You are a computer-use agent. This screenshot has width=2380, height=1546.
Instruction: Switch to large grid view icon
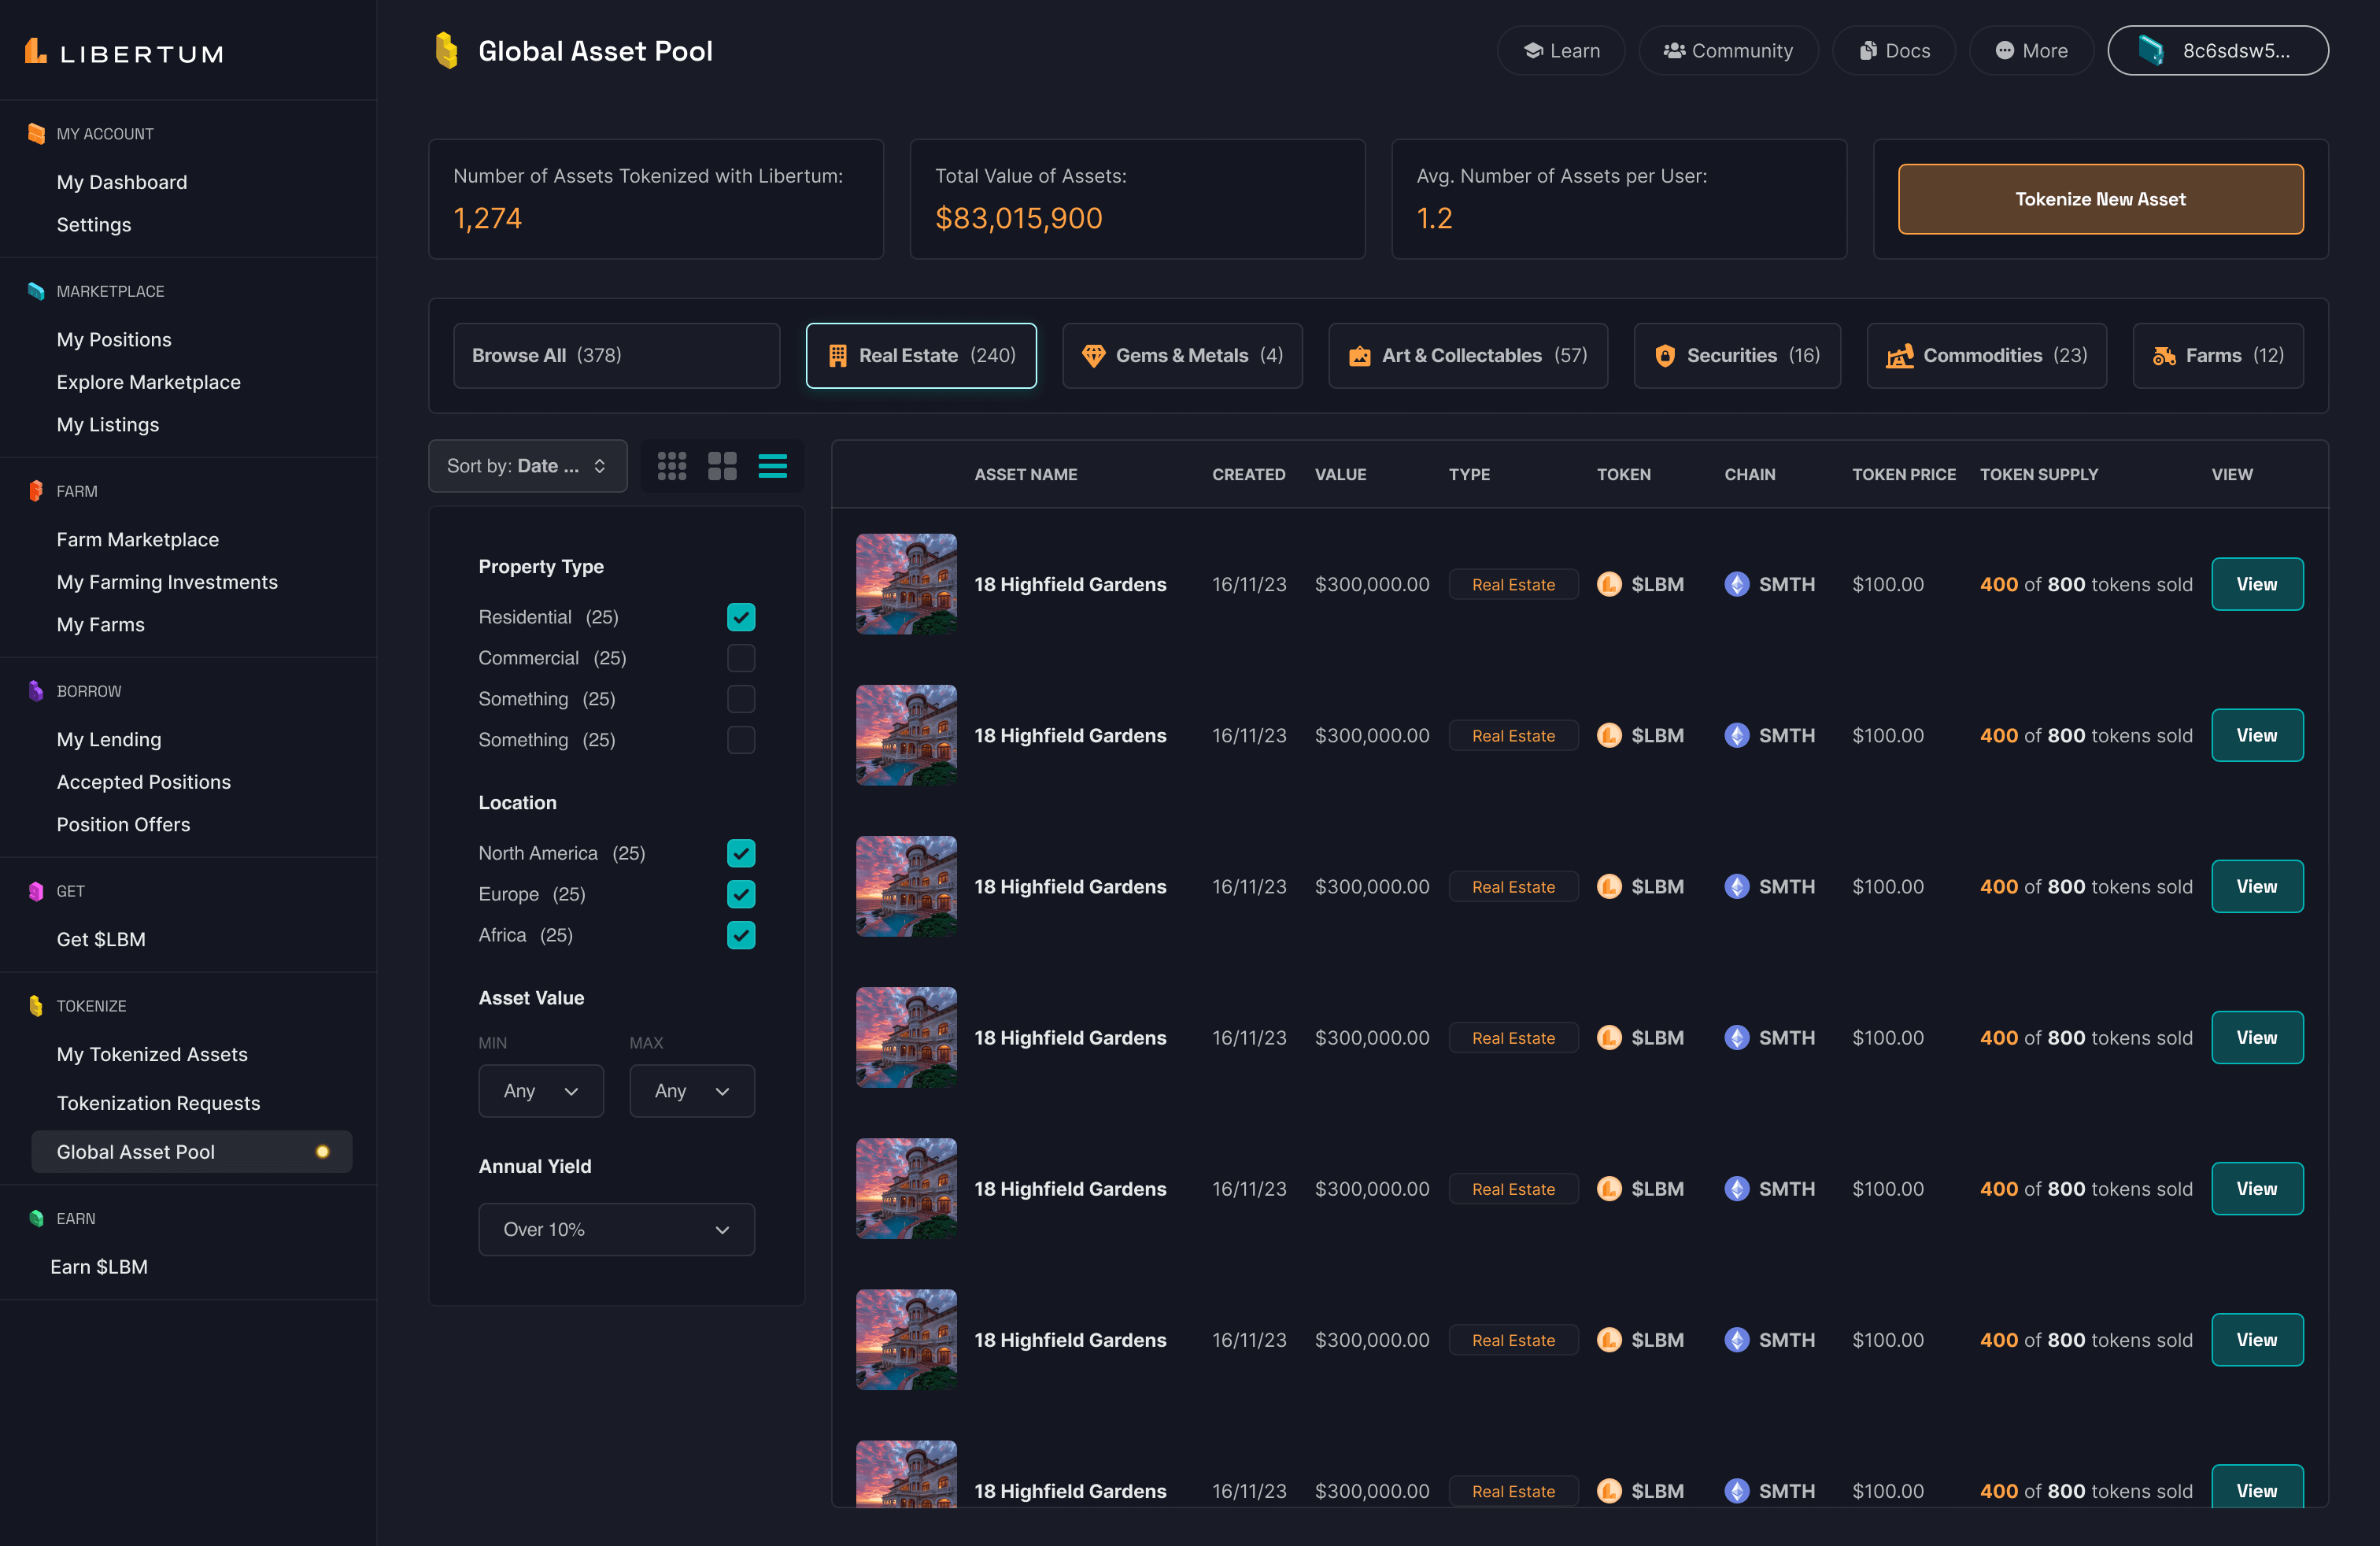[x=722, y=466]
